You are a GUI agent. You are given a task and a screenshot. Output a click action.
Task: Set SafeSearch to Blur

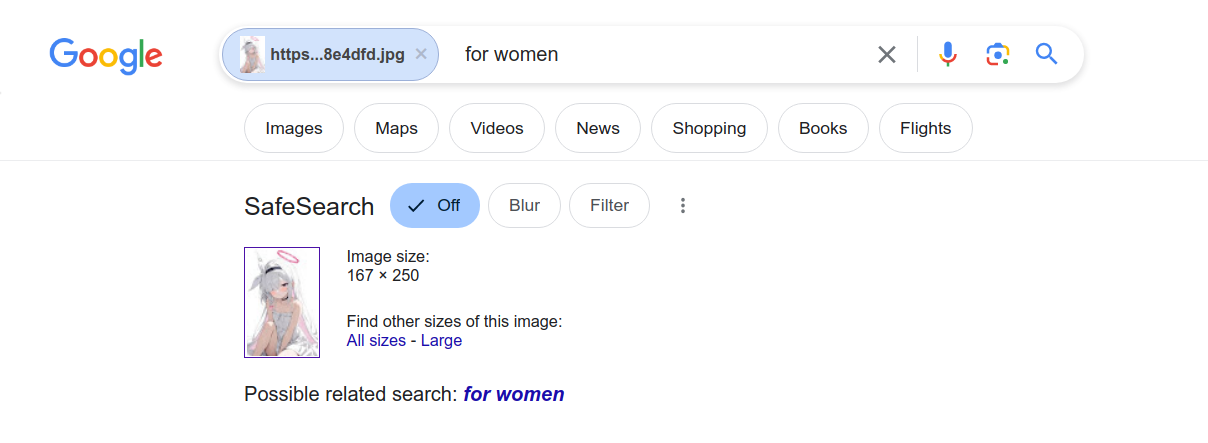524,206
